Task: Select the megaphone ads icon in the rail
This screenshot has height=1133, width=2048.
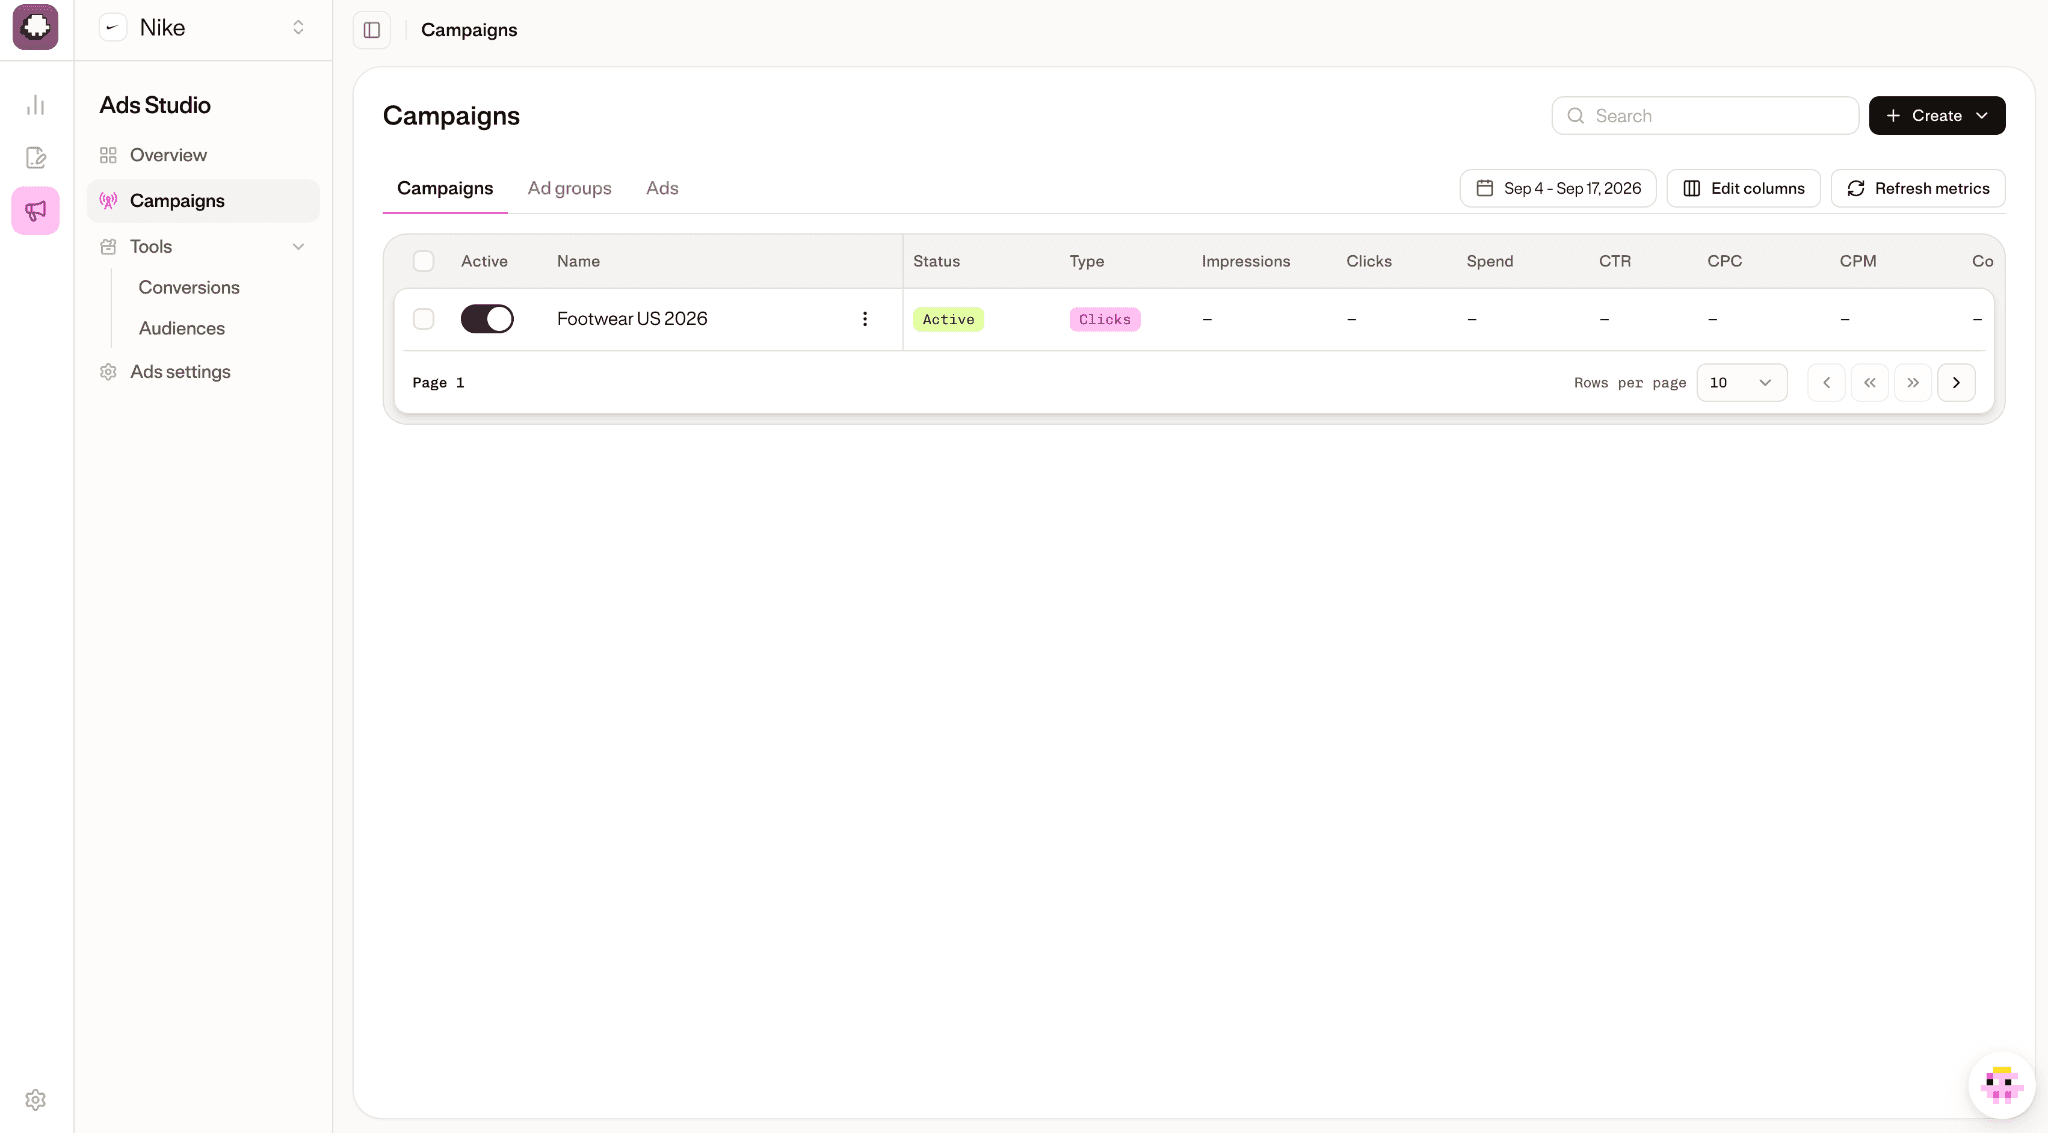Action: [36, 210]
